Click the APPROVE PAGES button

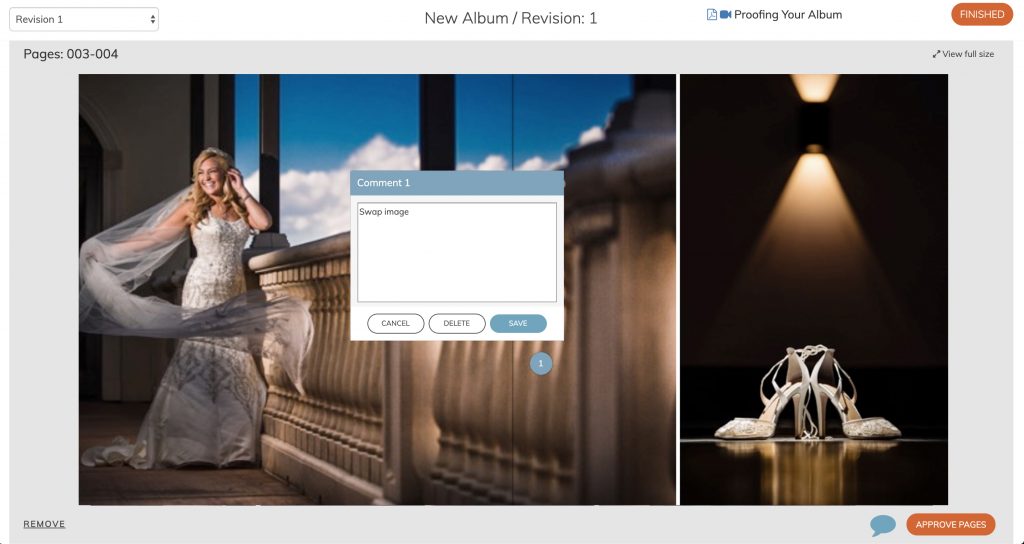click(x=951, y=524)
